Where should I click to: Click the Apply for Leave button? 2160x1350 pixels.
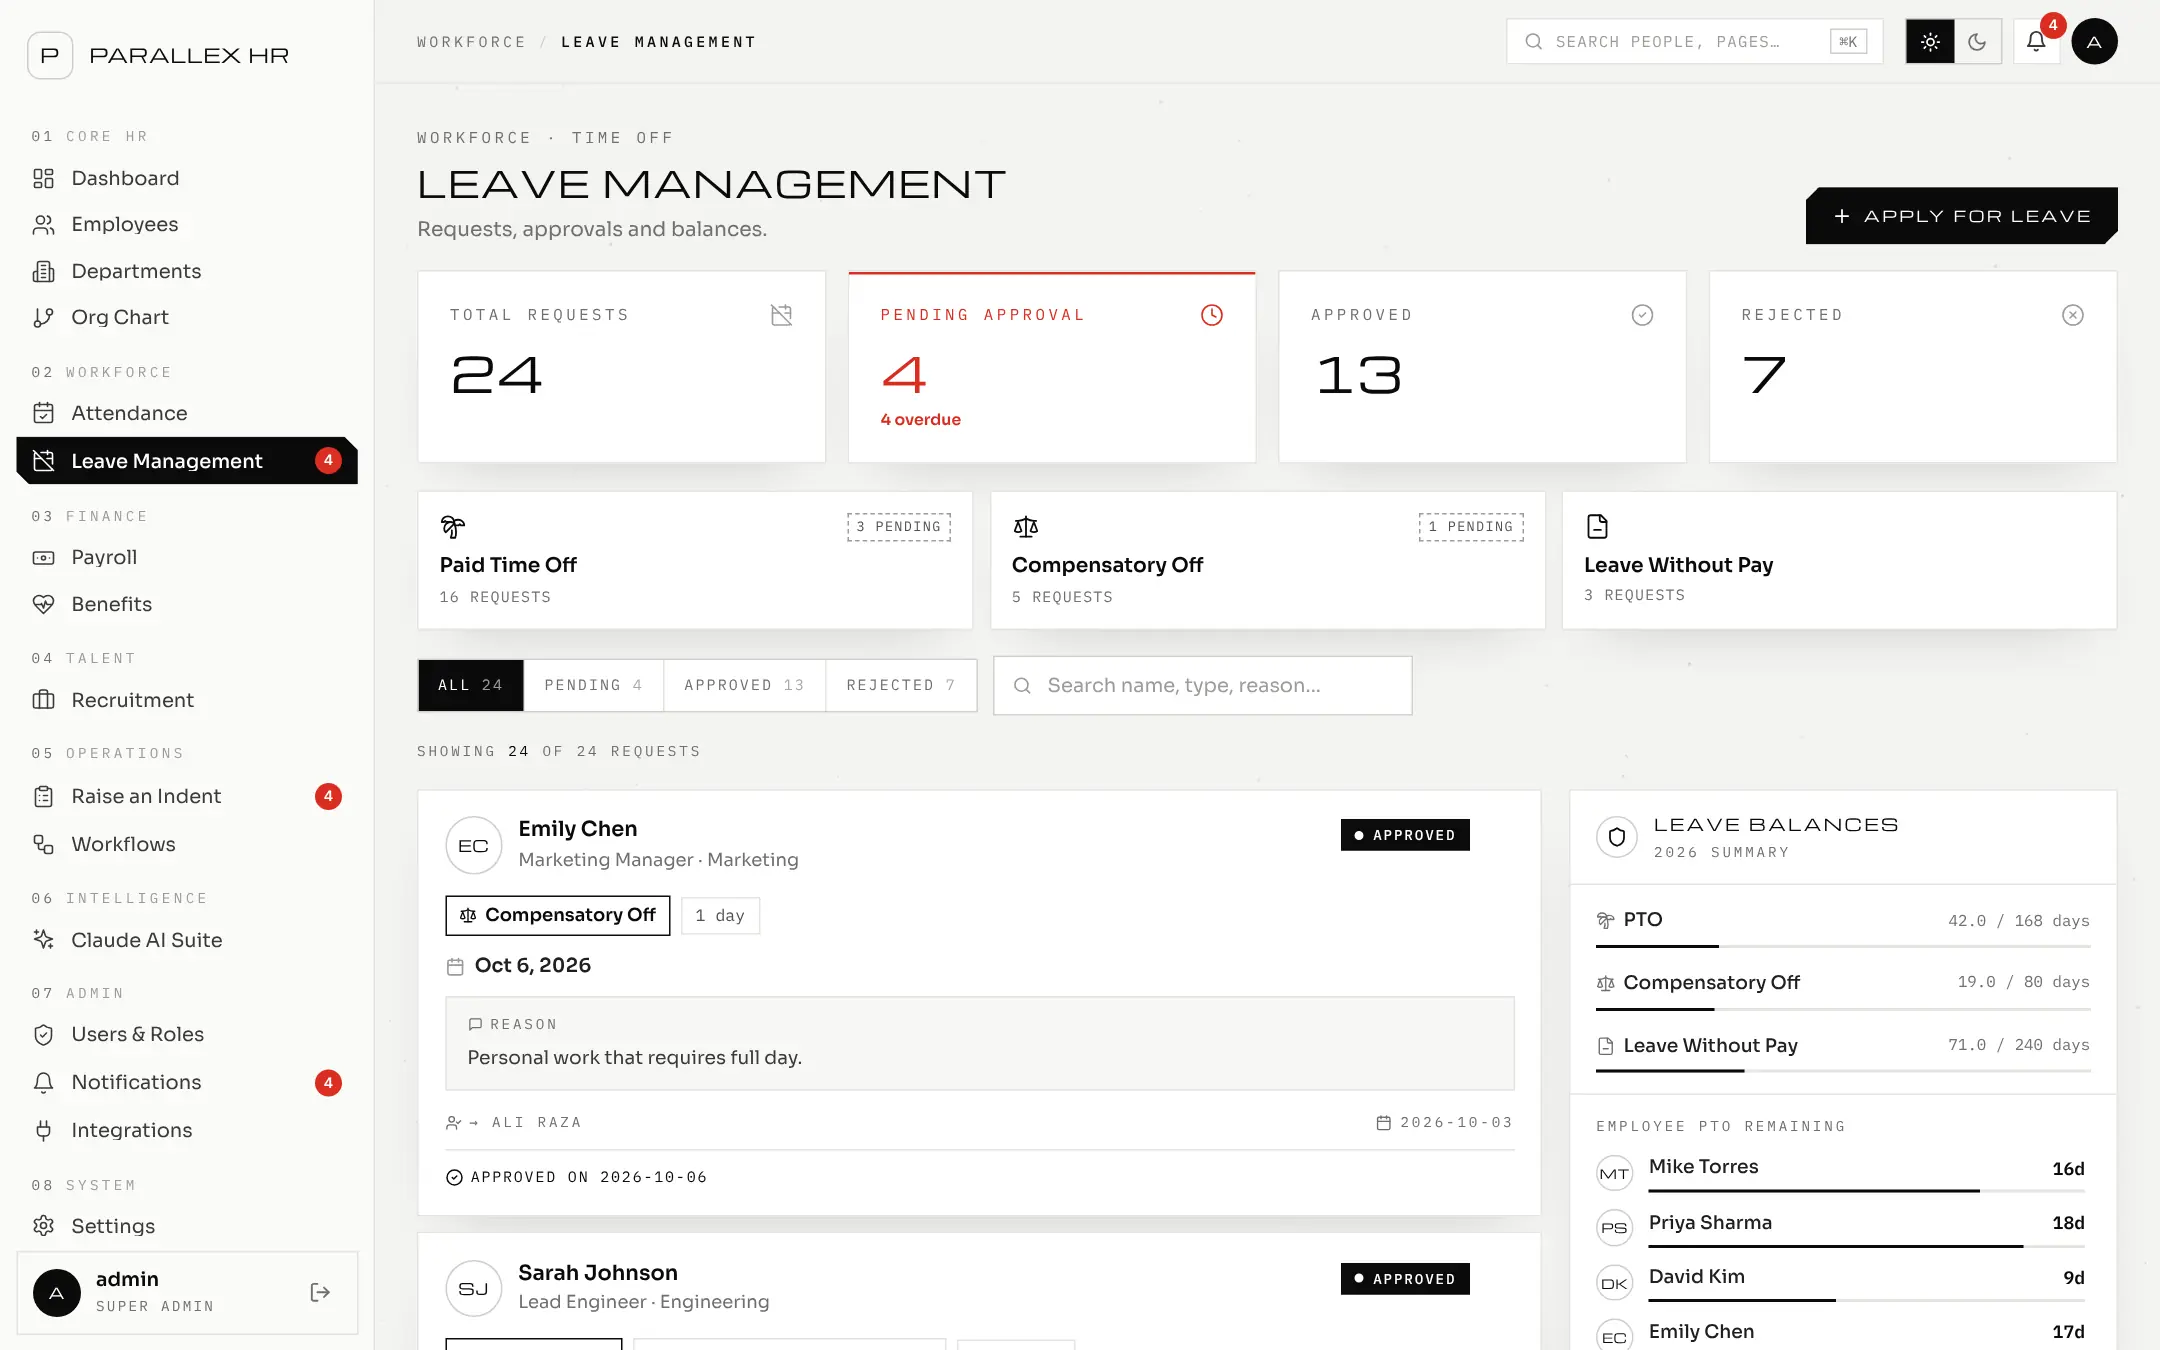[x=1961, y=216]
